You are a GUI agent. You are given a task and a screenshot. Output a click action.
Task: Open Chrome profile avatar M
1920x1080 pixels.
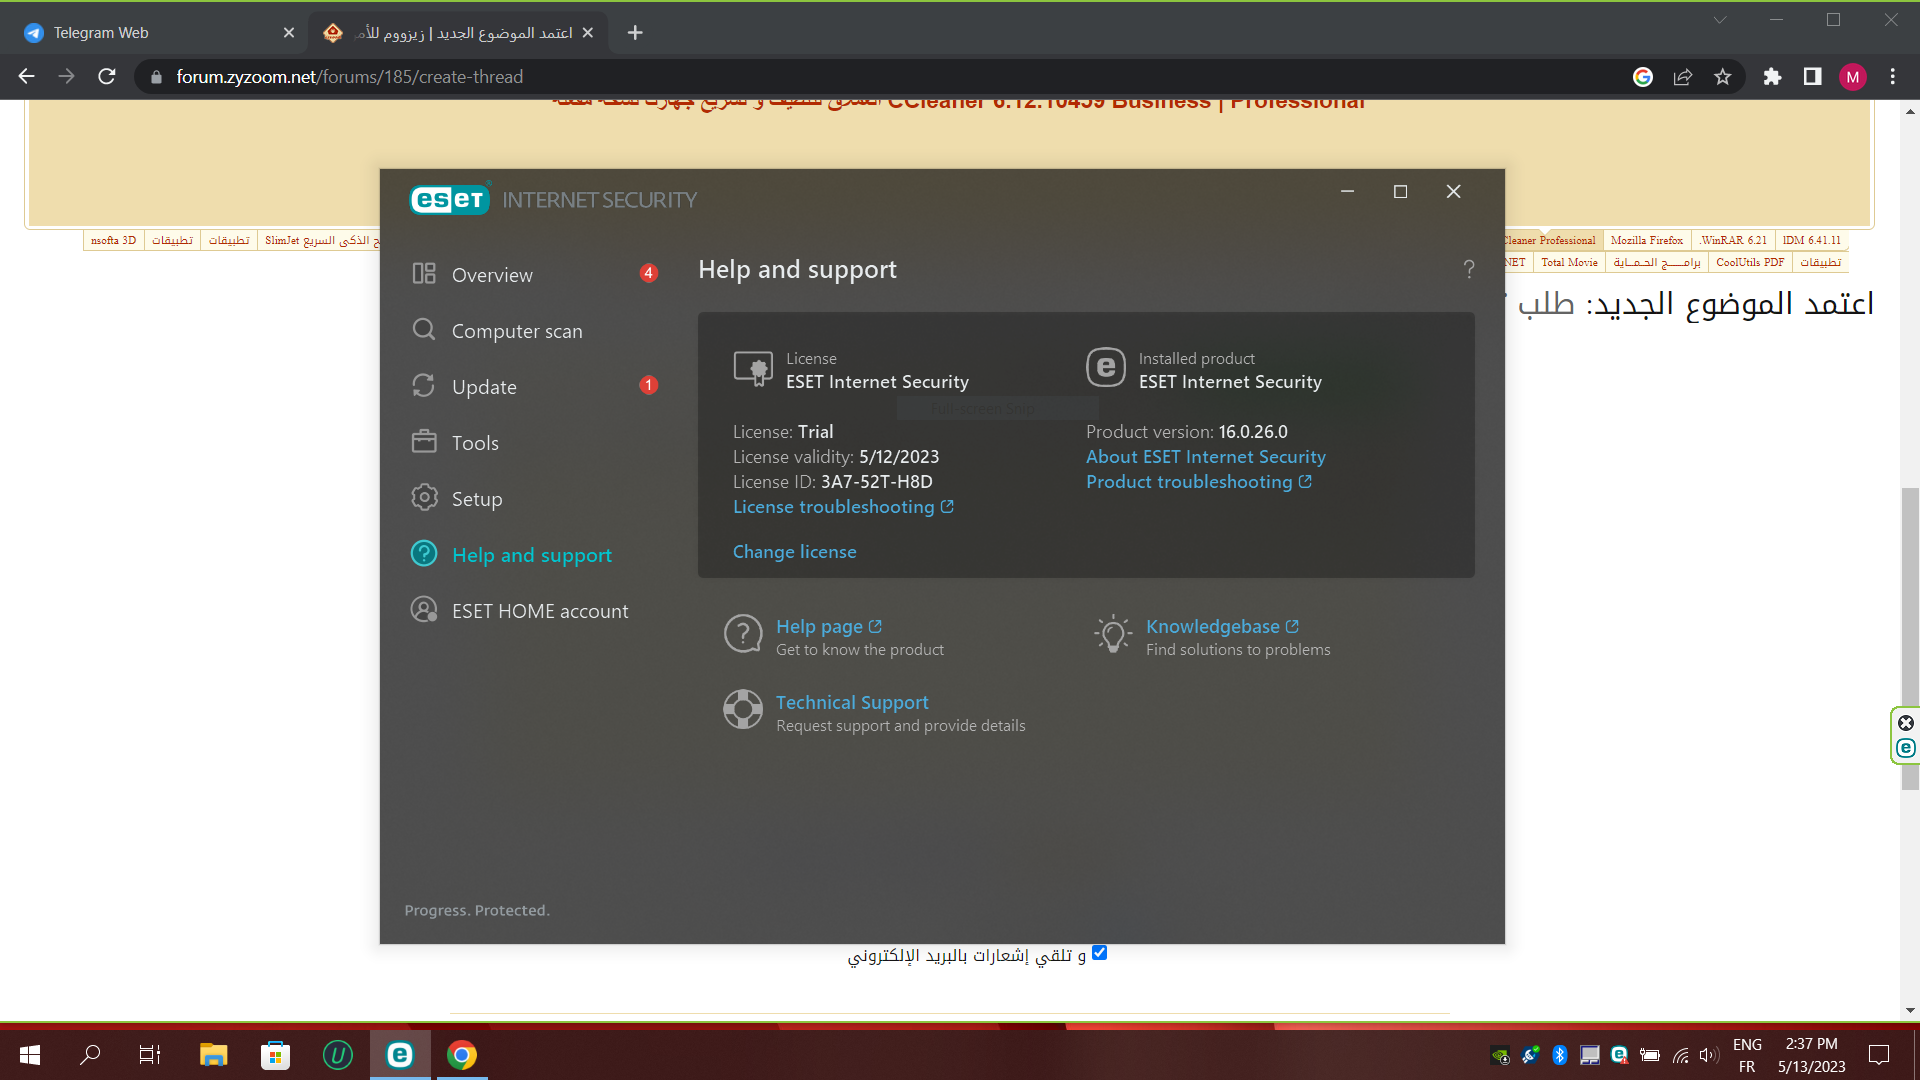click(1852, 77)
